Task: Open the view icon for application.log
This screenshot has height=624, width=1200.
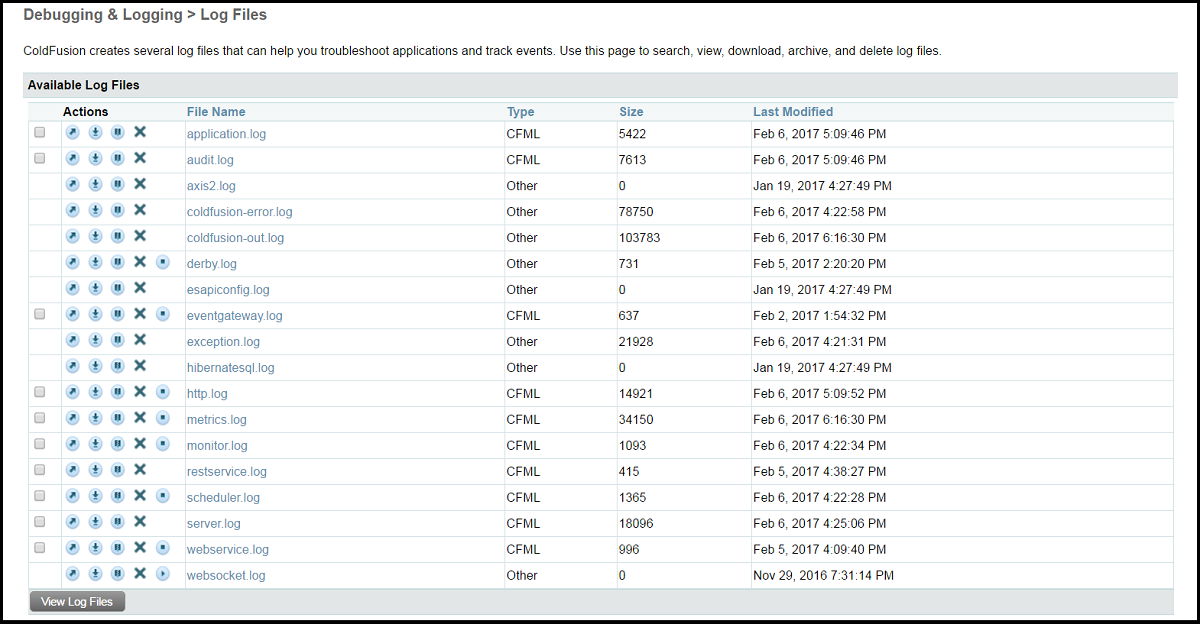Action: point(72,132)
